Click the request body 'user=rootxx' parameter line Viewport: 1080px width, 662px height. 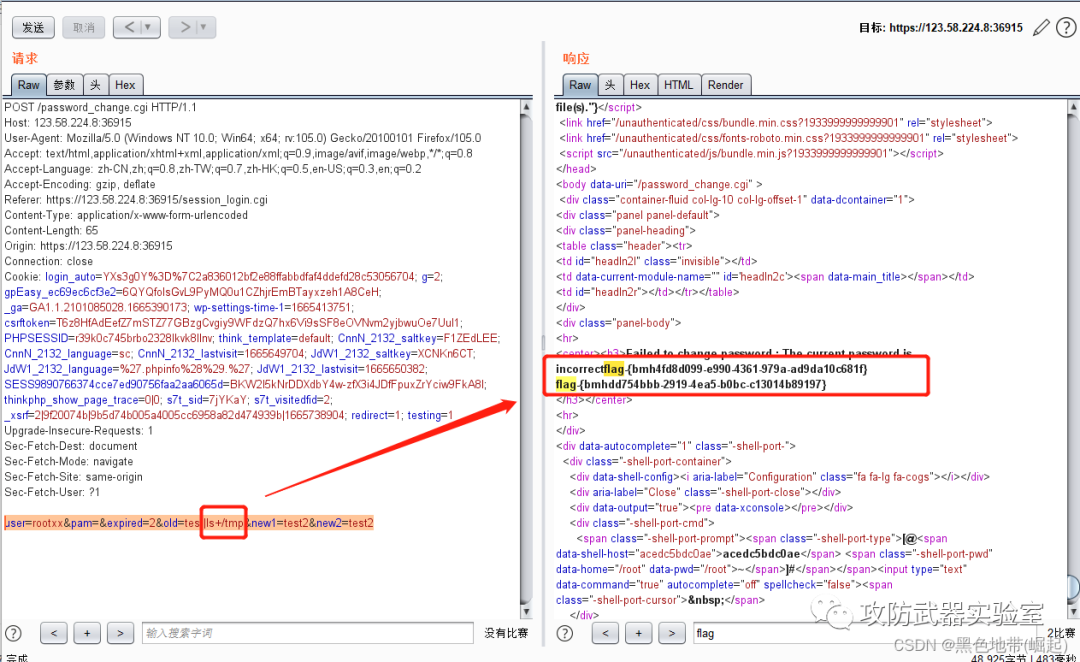(x=189, y=523)
